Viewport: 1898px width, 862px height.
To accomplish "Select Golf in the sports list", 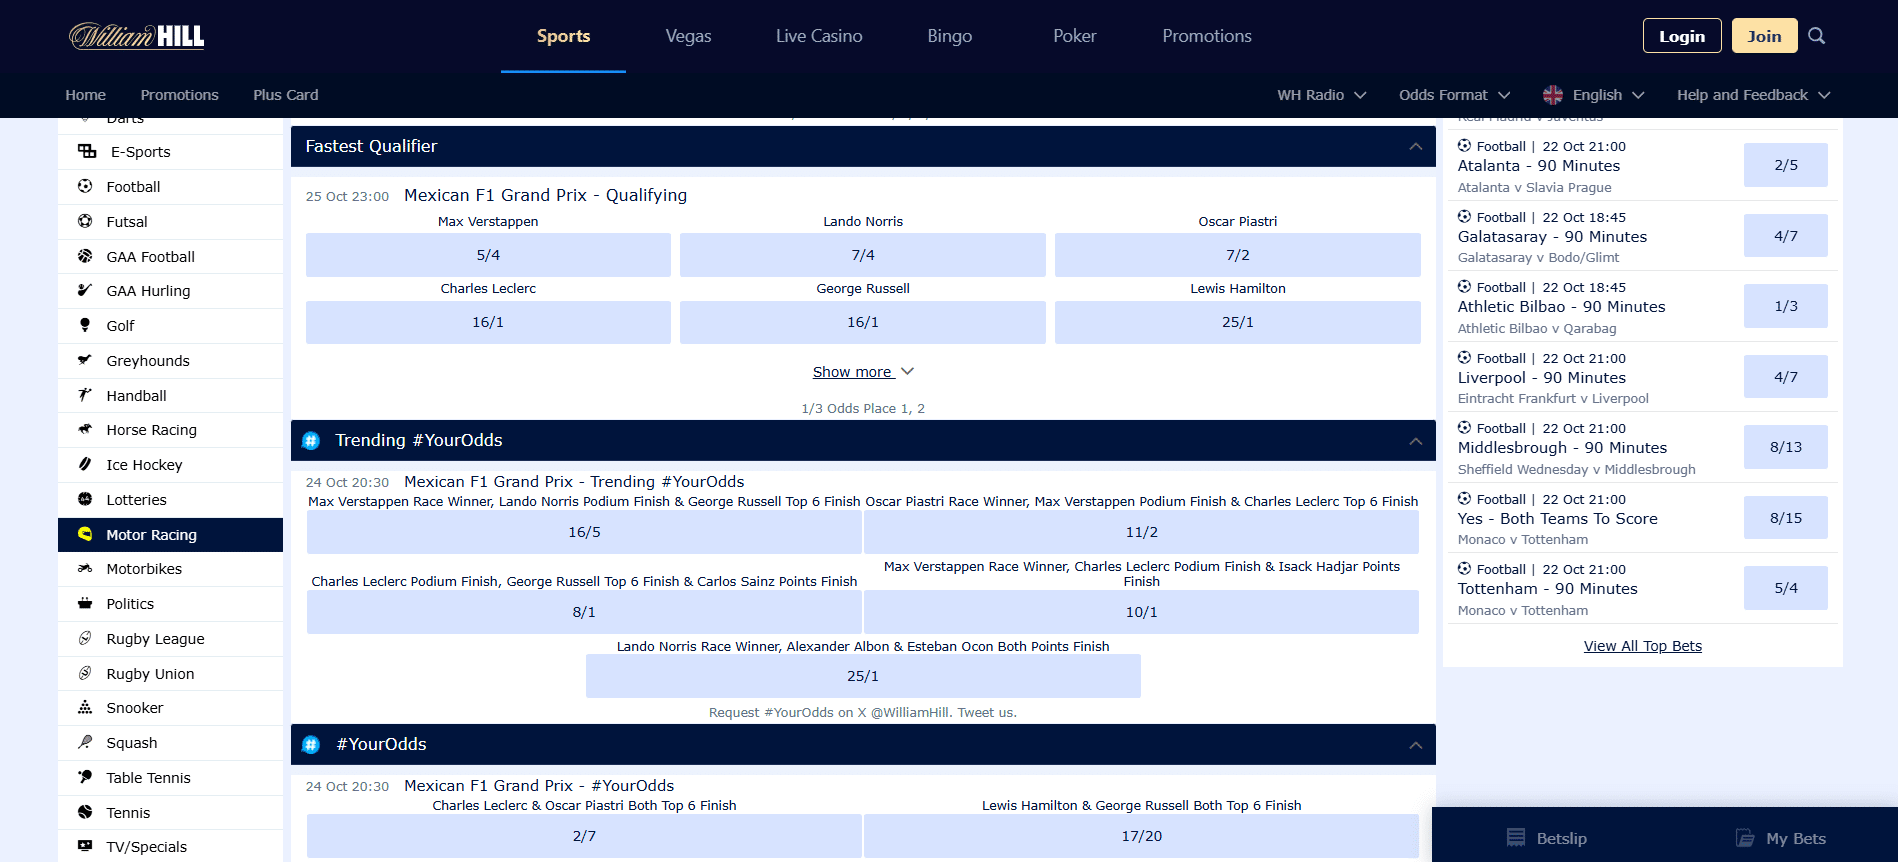I will tap(120, 326).
